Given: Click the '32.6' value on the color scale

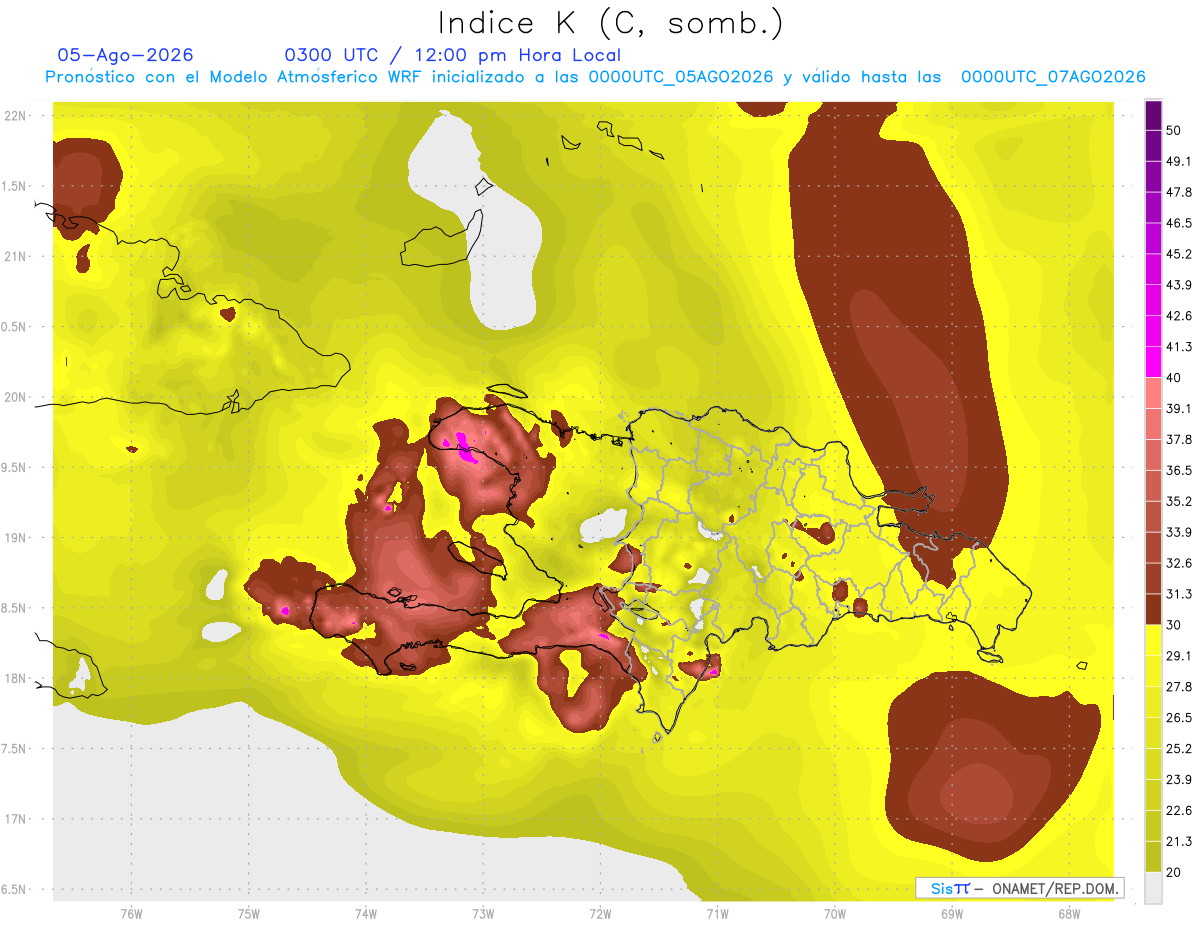Looking at the screenshot, I should 1179,563.
